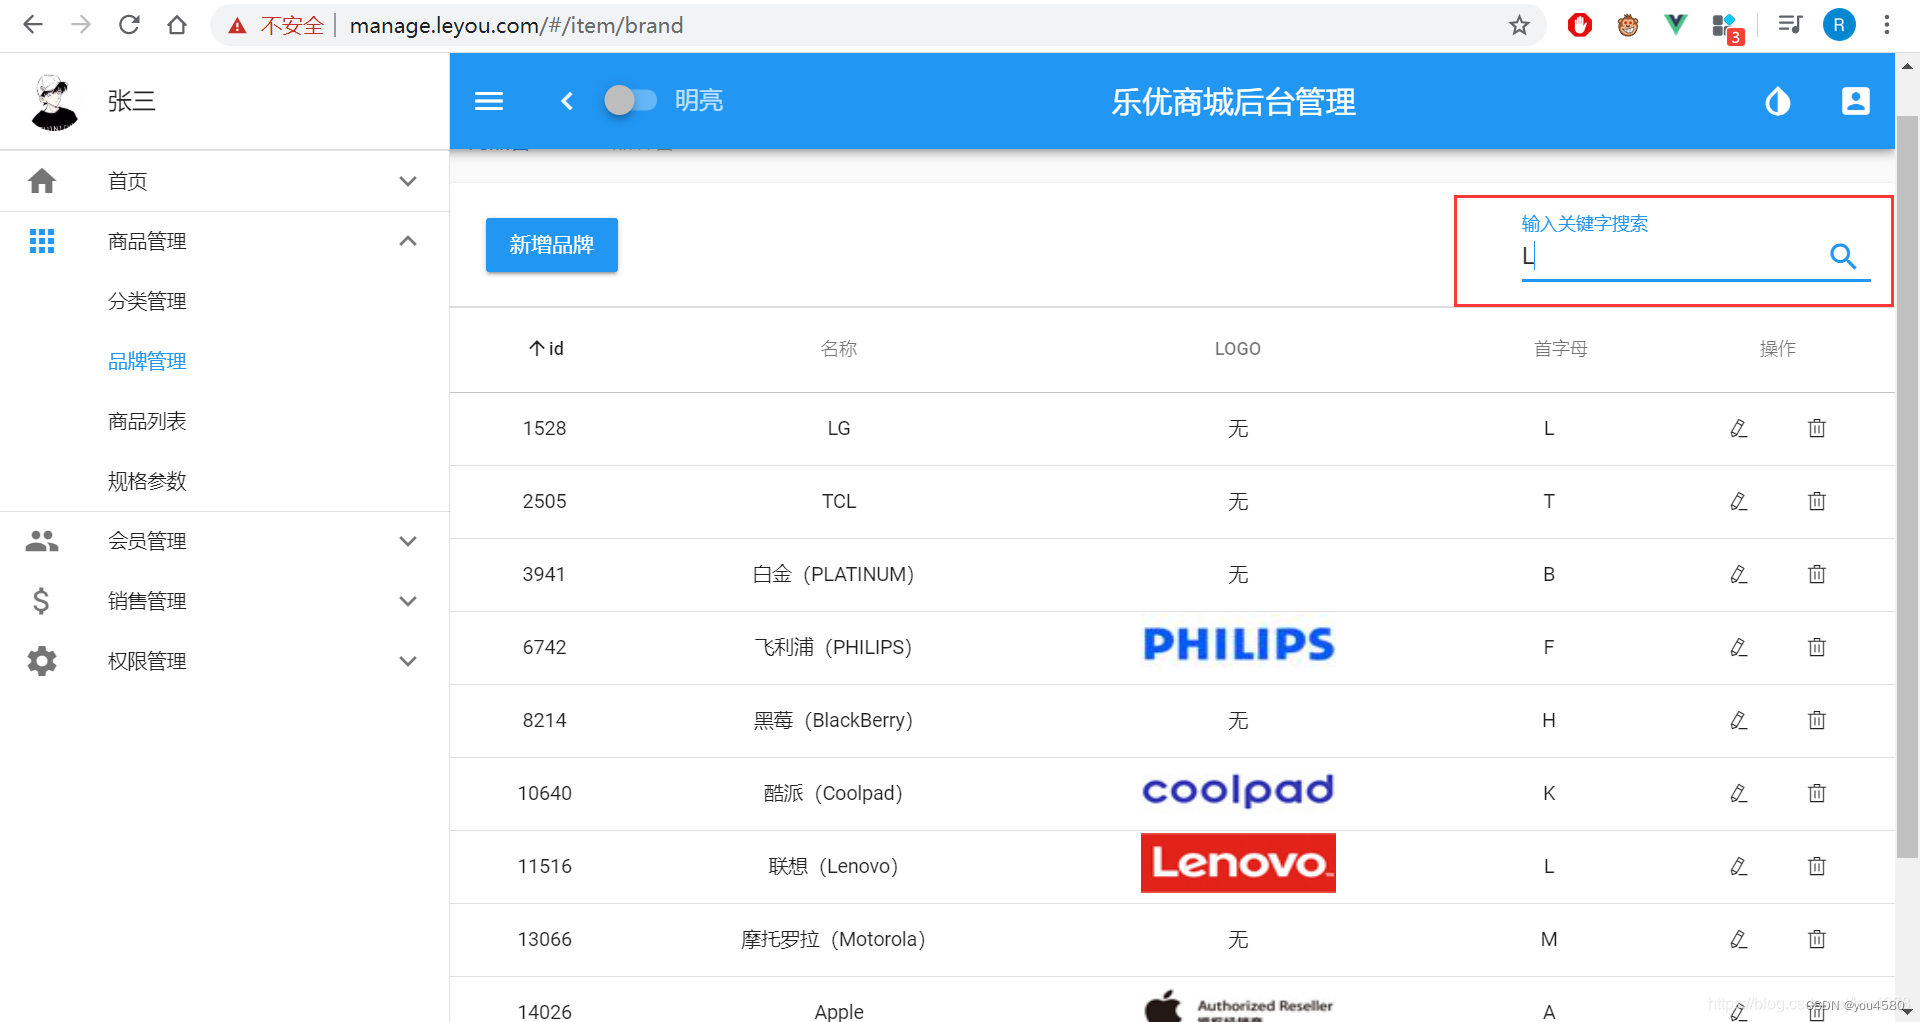Viewport: 1920px width, 1022px height.
Task: Click the search magnifier icon
Action: (x=1843, y=256)
